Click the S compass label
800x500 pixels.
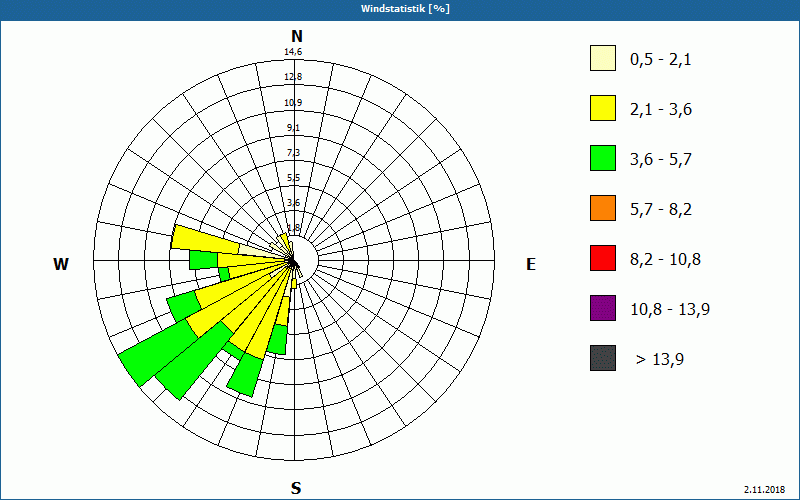pos(296,488)
